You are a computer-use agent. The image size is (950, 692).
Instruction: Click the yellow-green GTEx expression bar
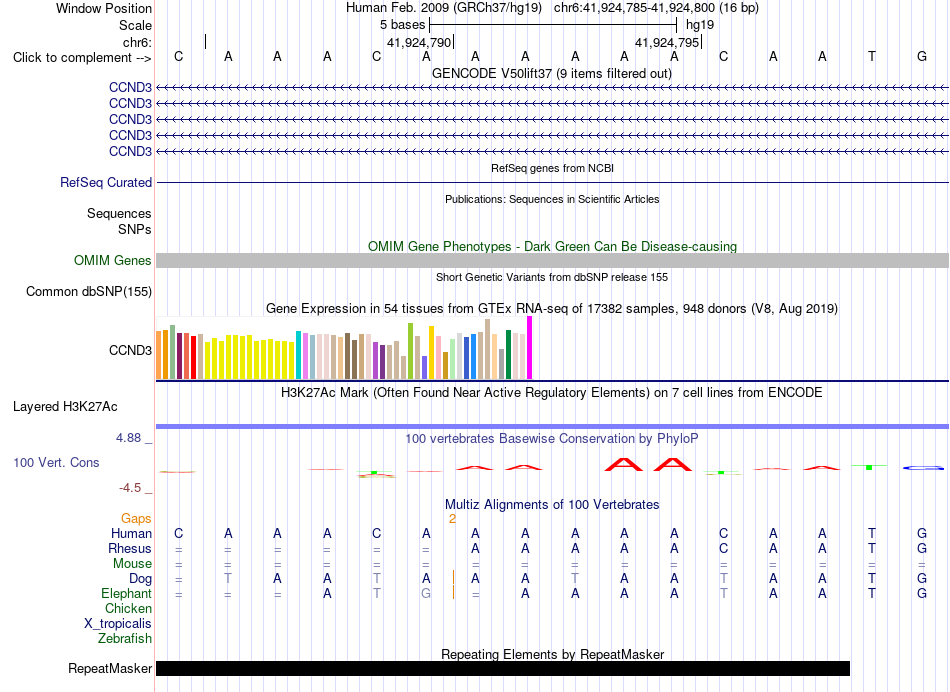coord(410,351)
